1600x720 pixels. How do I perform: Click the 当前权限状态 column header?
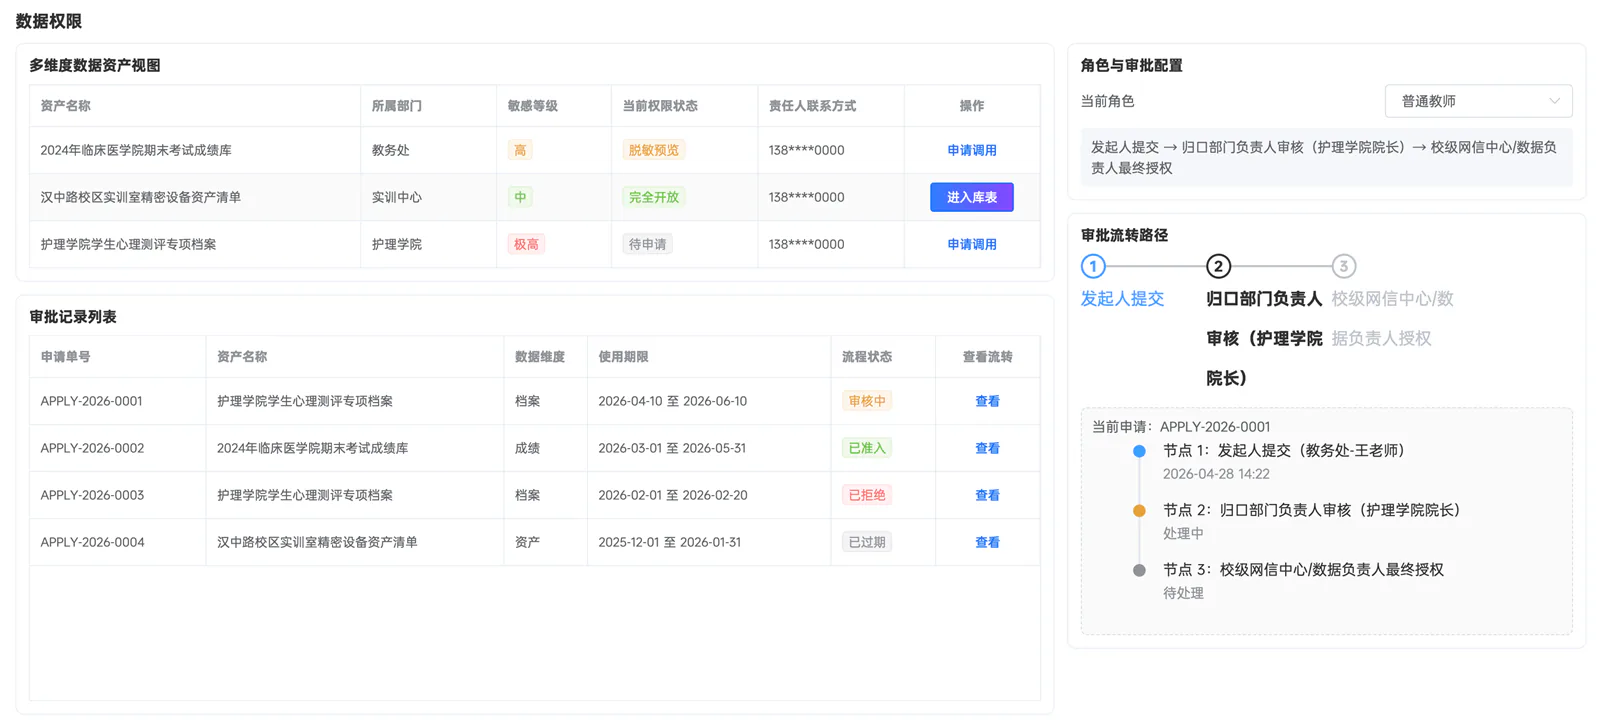point(660,106)
